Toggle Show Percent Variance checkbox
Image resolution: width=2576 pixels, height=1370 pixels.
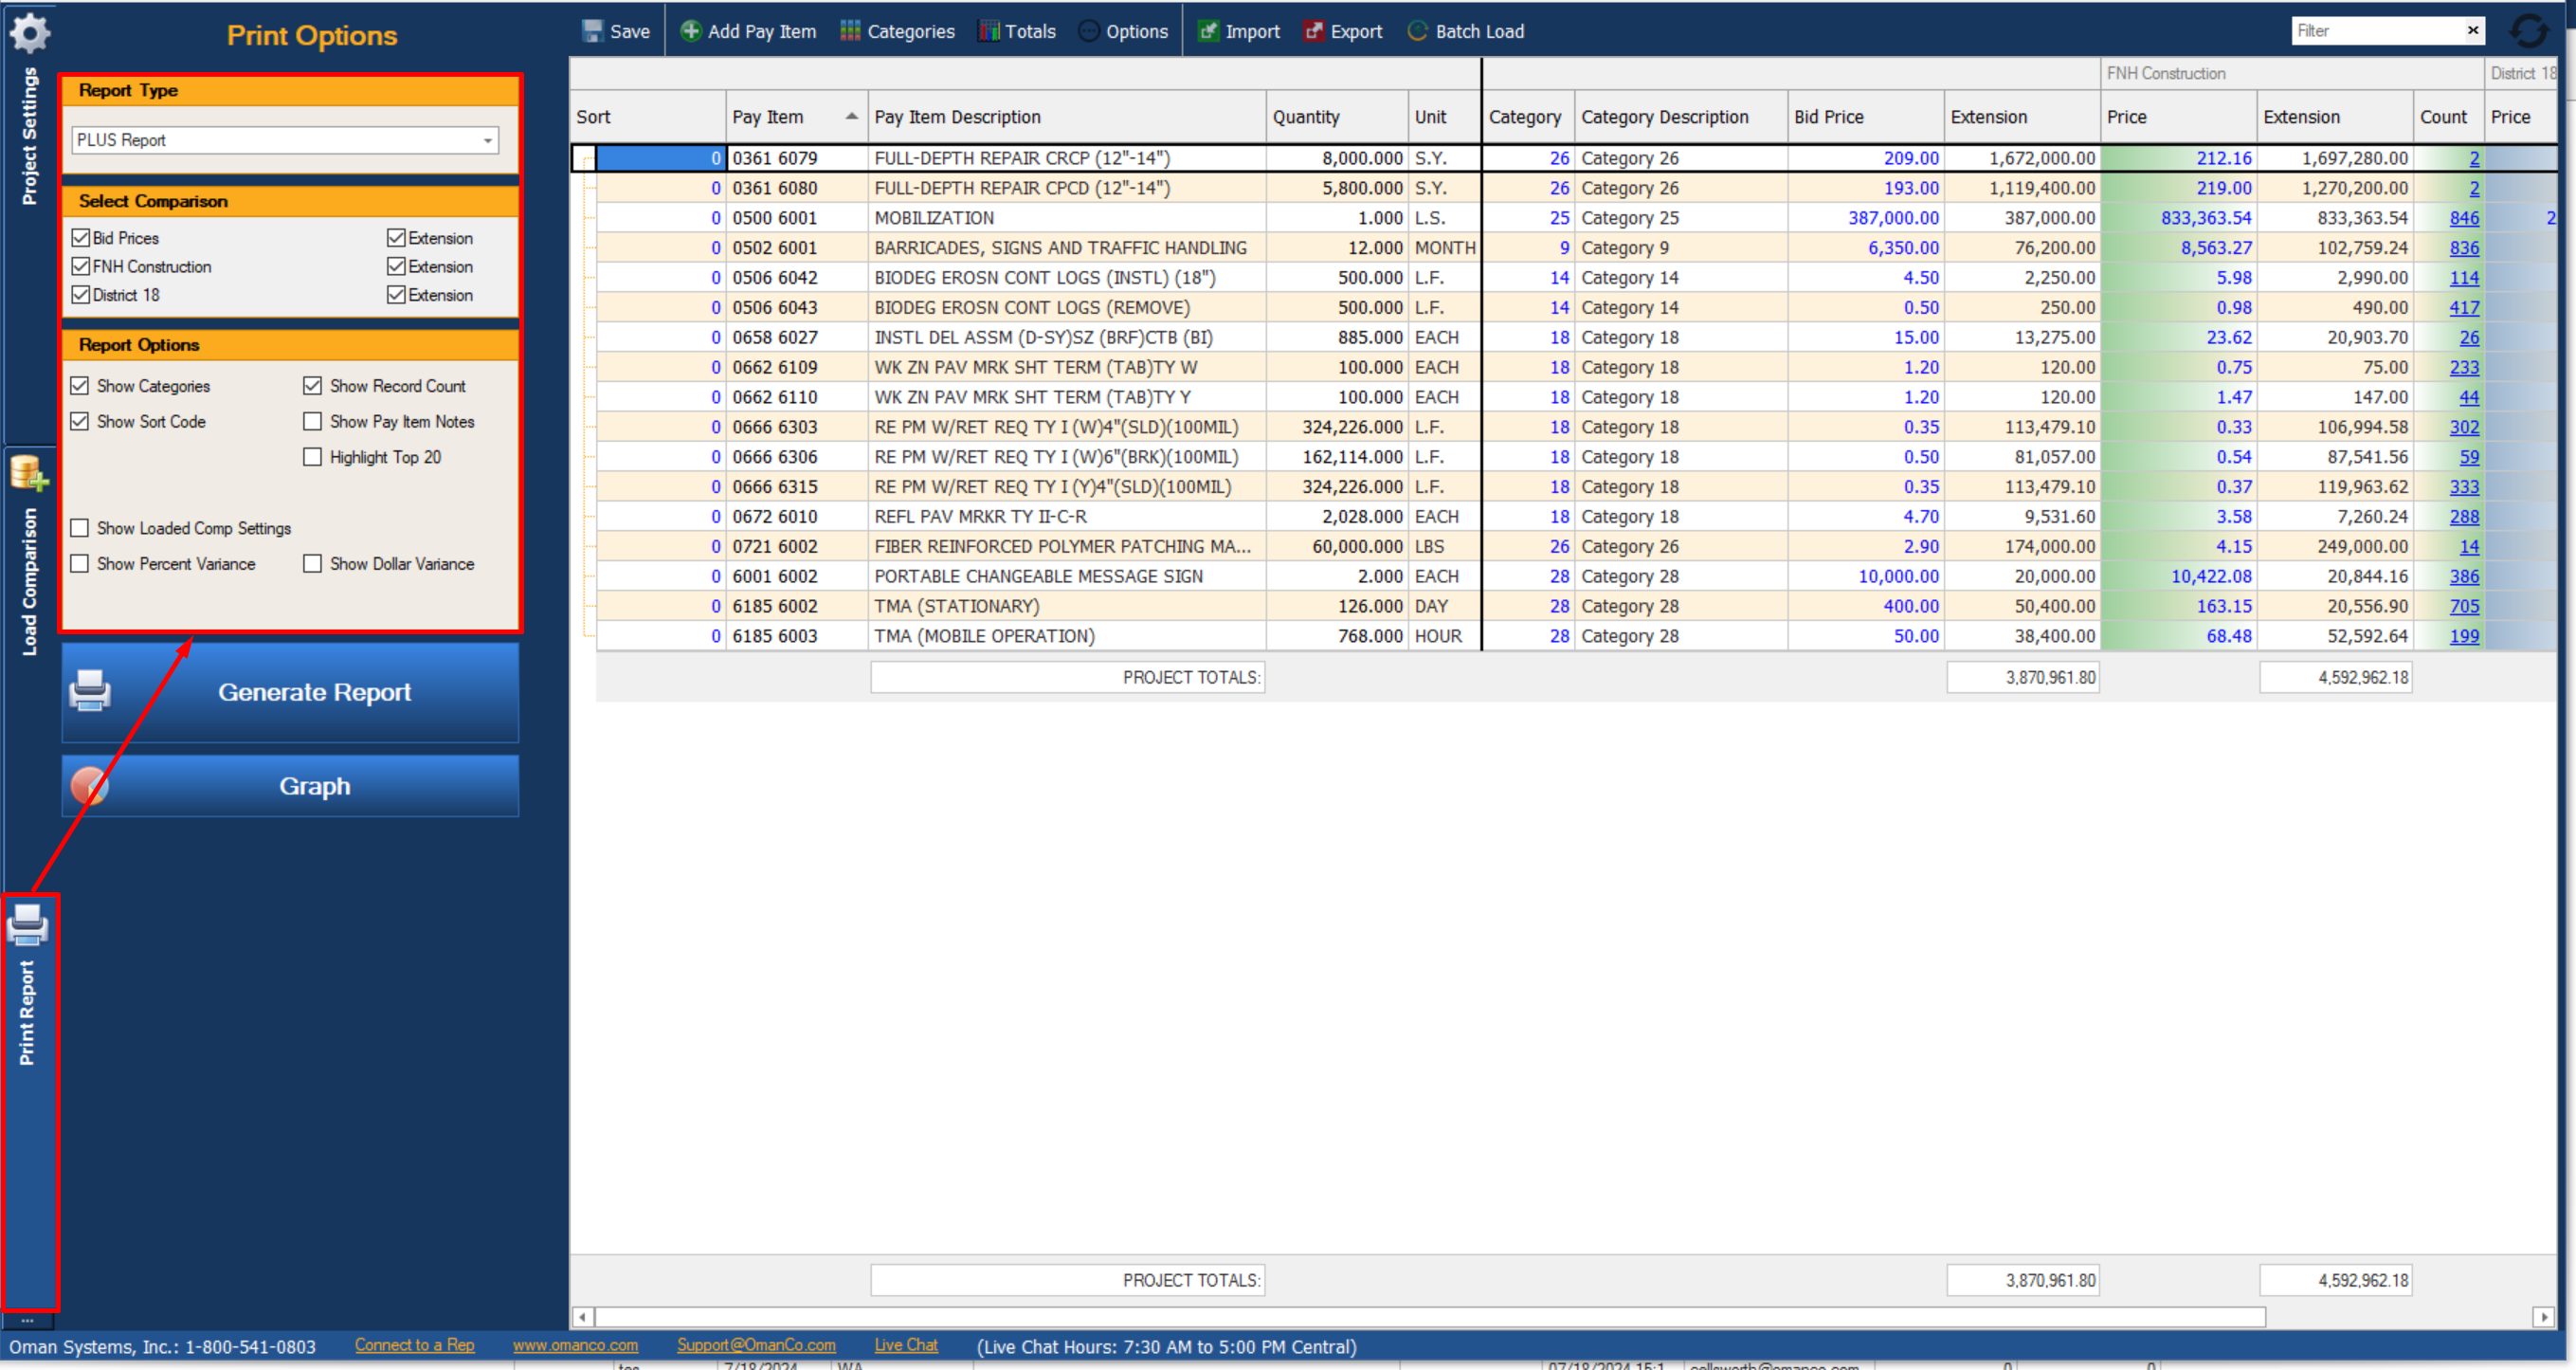coord(80,564)
